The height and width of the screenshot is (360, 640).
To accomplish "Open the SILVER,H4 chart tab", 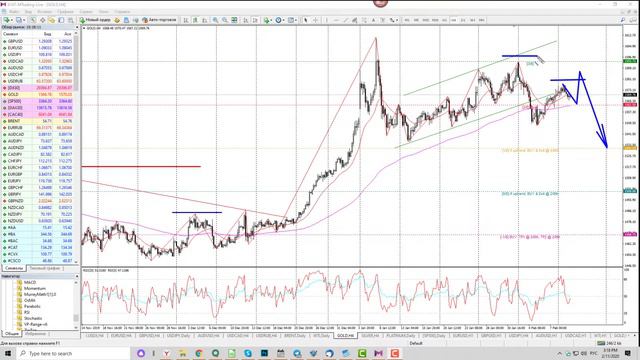I will click(x=370, y=336).
